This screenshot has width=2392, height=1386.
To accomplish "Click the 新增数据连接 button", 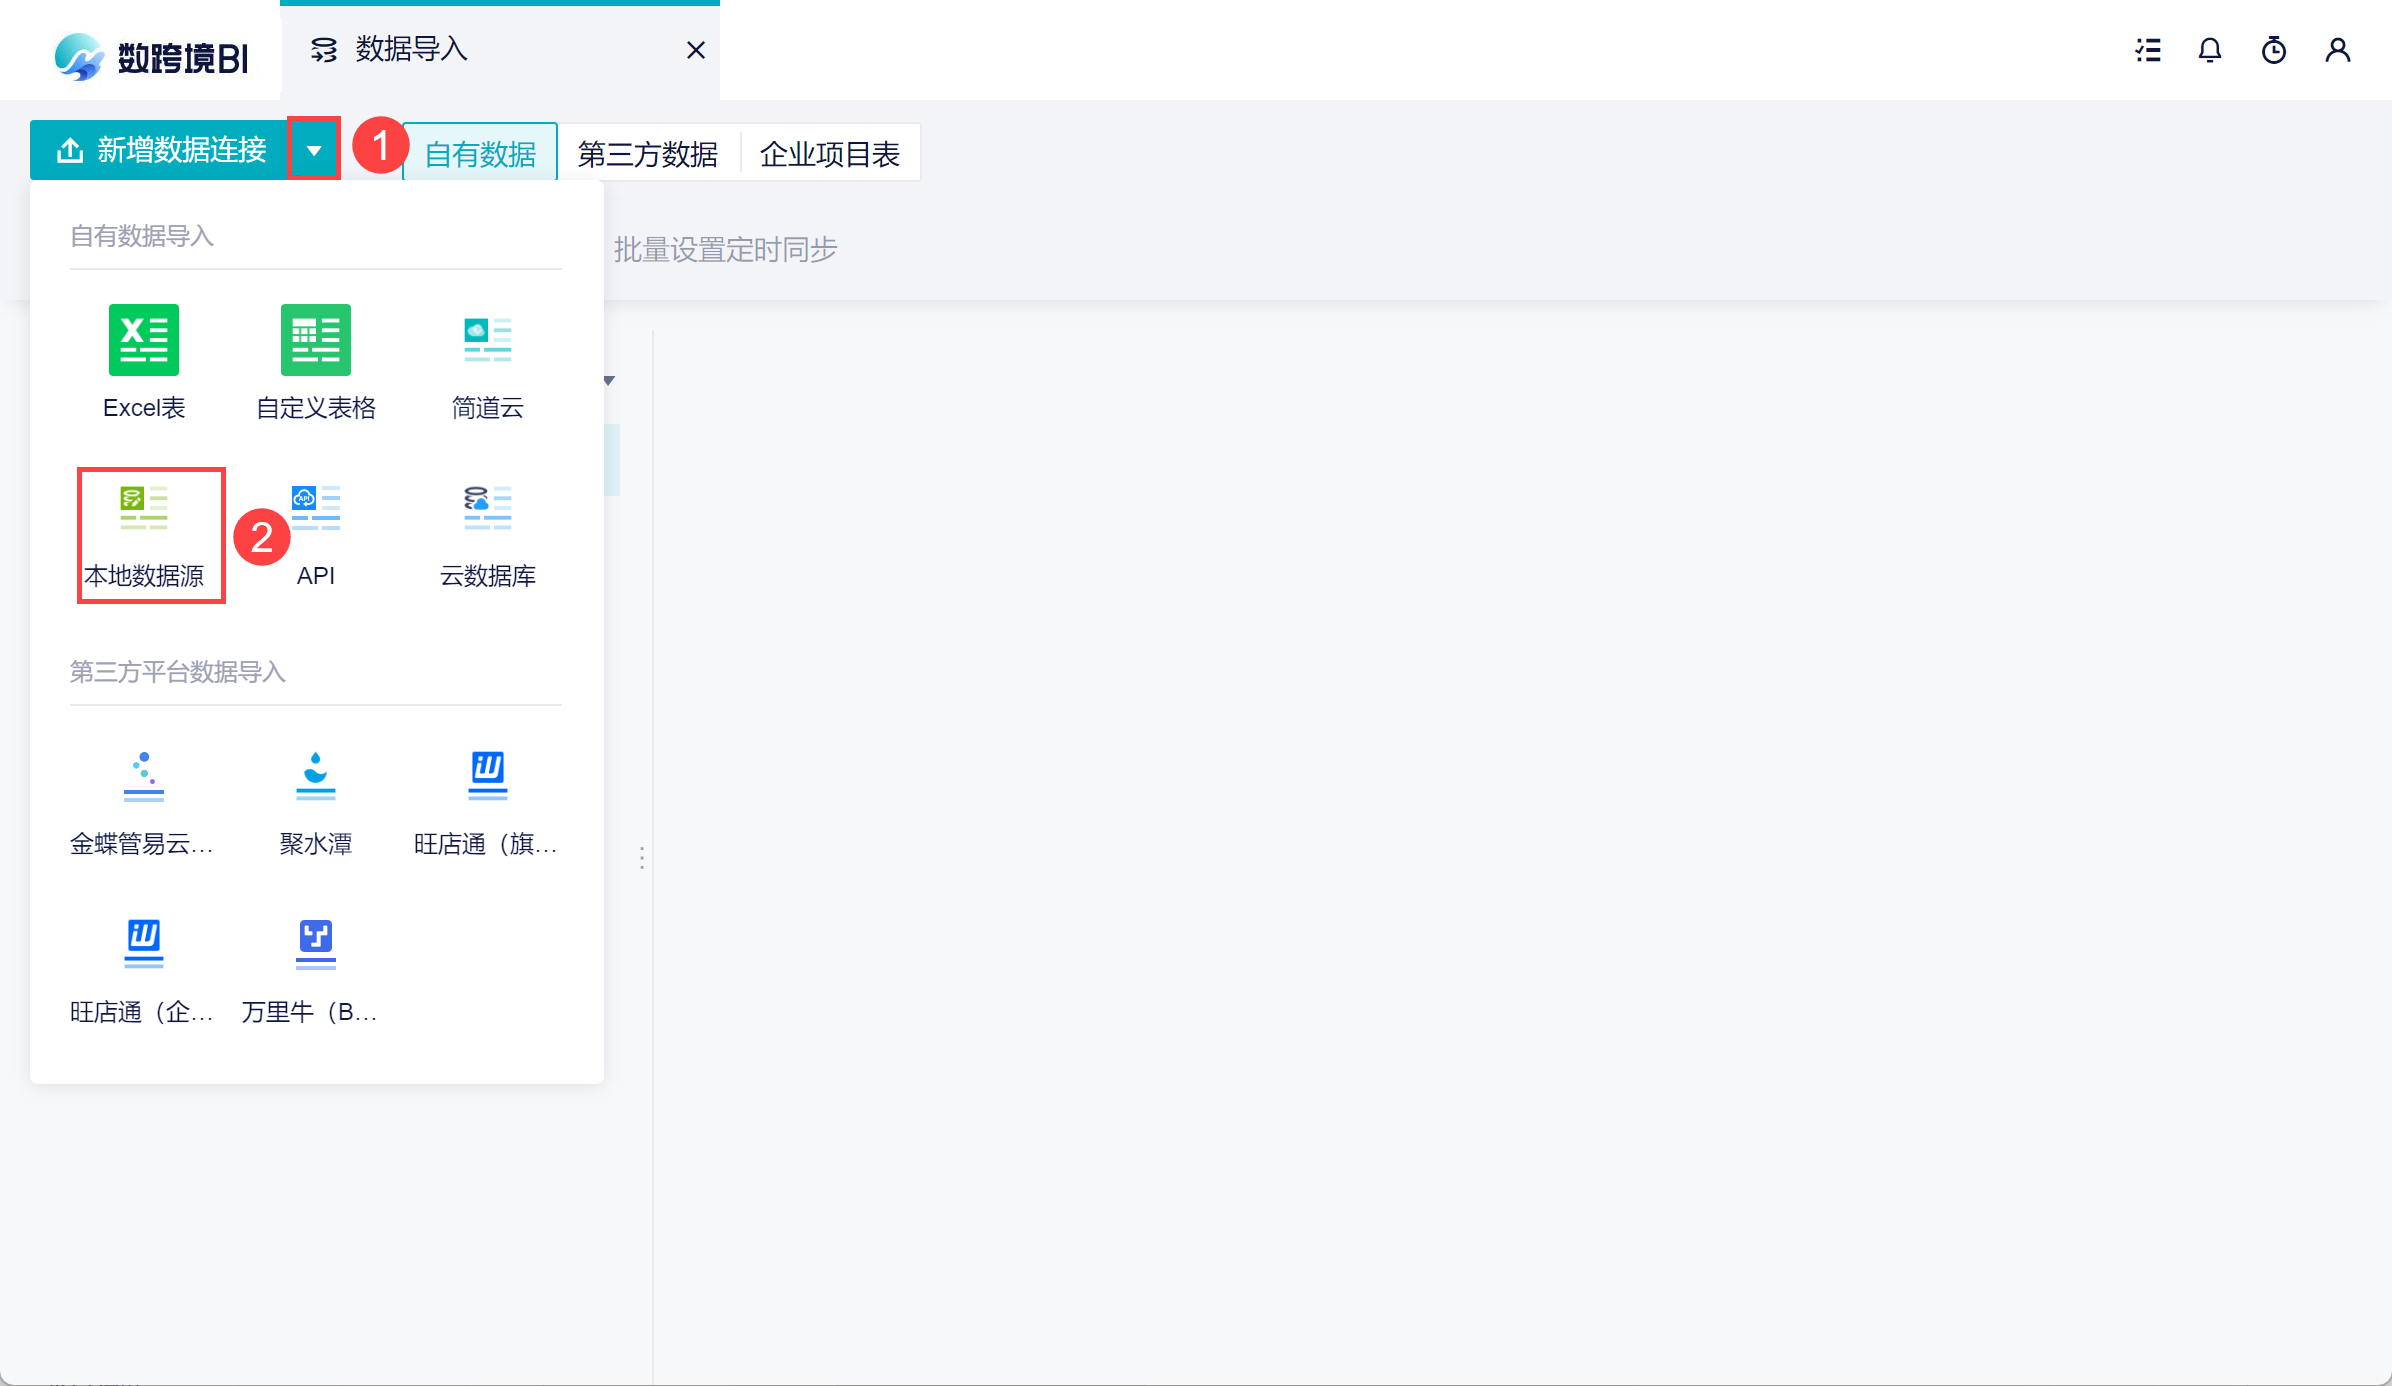I will click(160, 151).
